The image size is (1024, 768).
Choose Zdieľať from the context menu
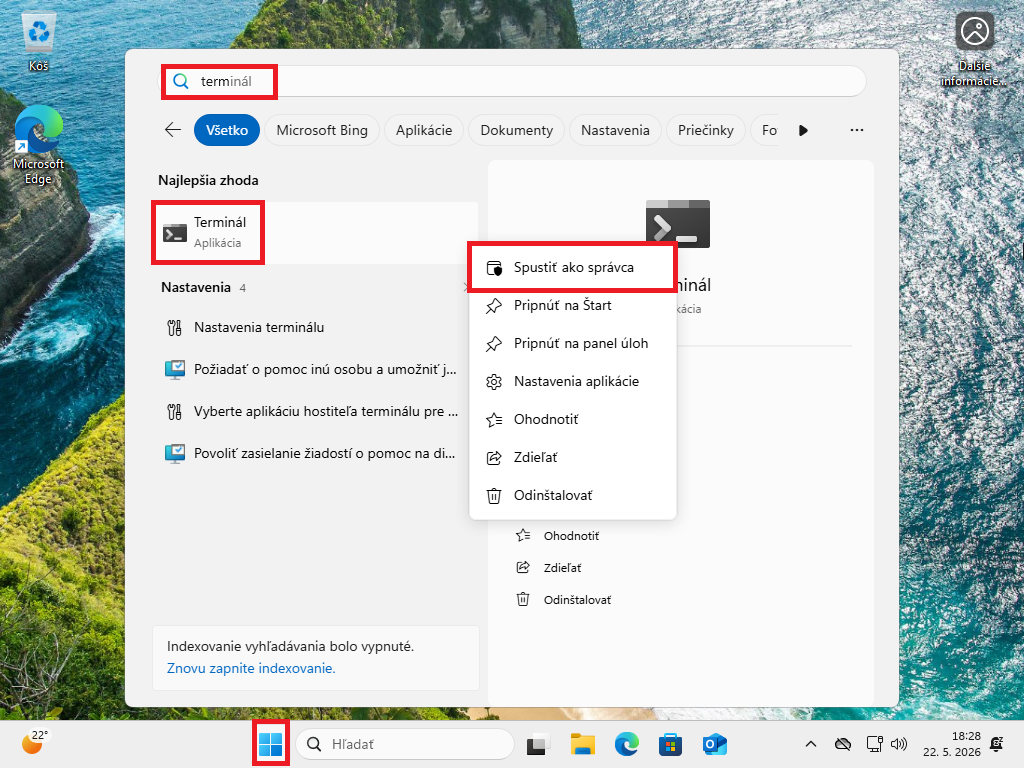(x=573, y=457)
